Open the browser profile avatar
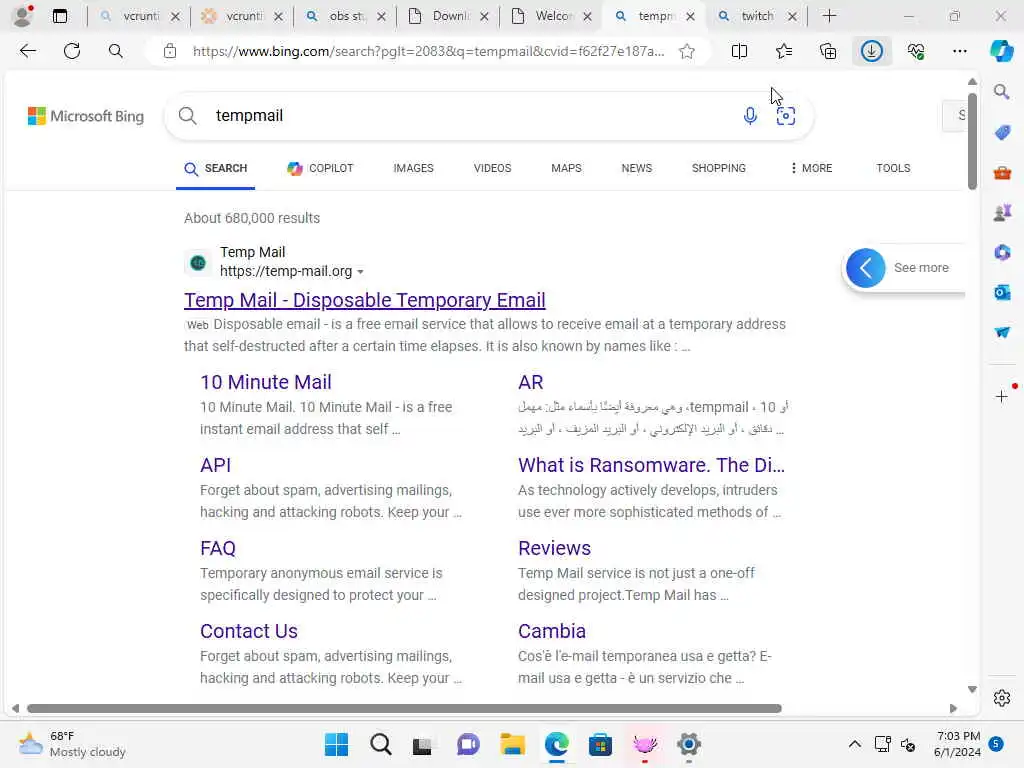Screen dimensions: 1024x768 pos(23,16)
